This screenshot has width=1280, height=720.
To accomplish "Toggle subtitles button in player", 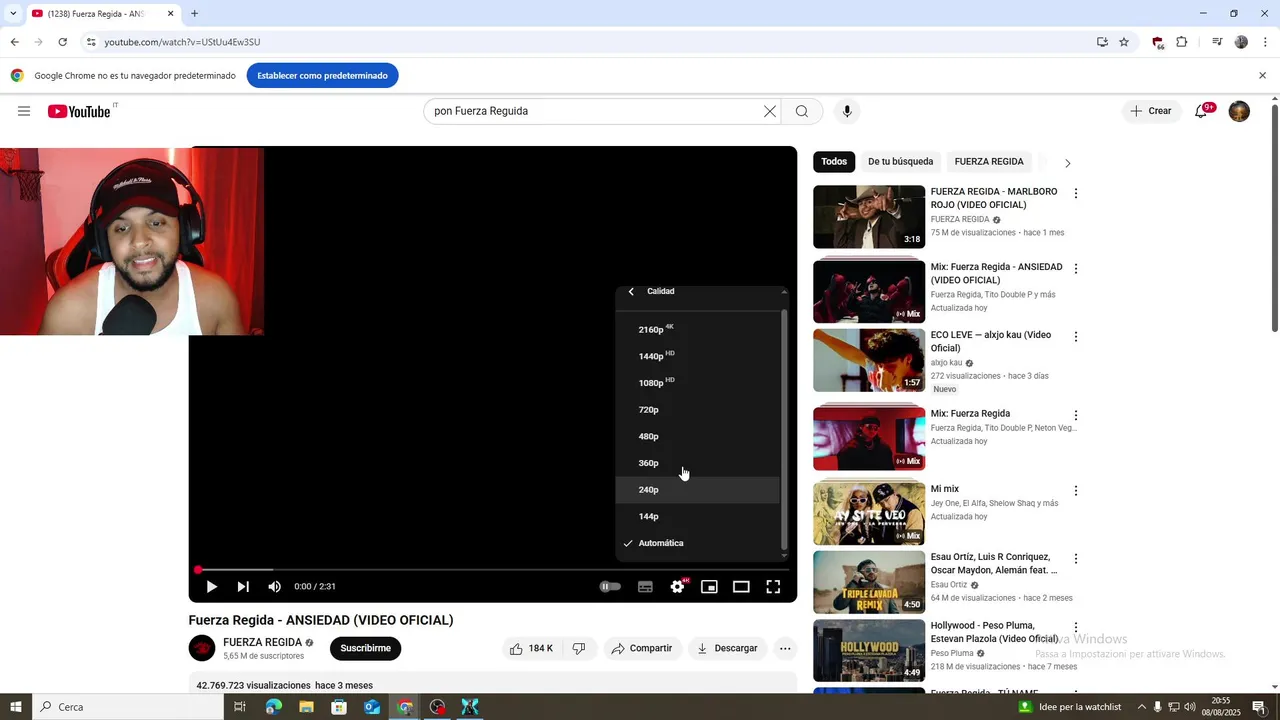I will tap(645, 587).
